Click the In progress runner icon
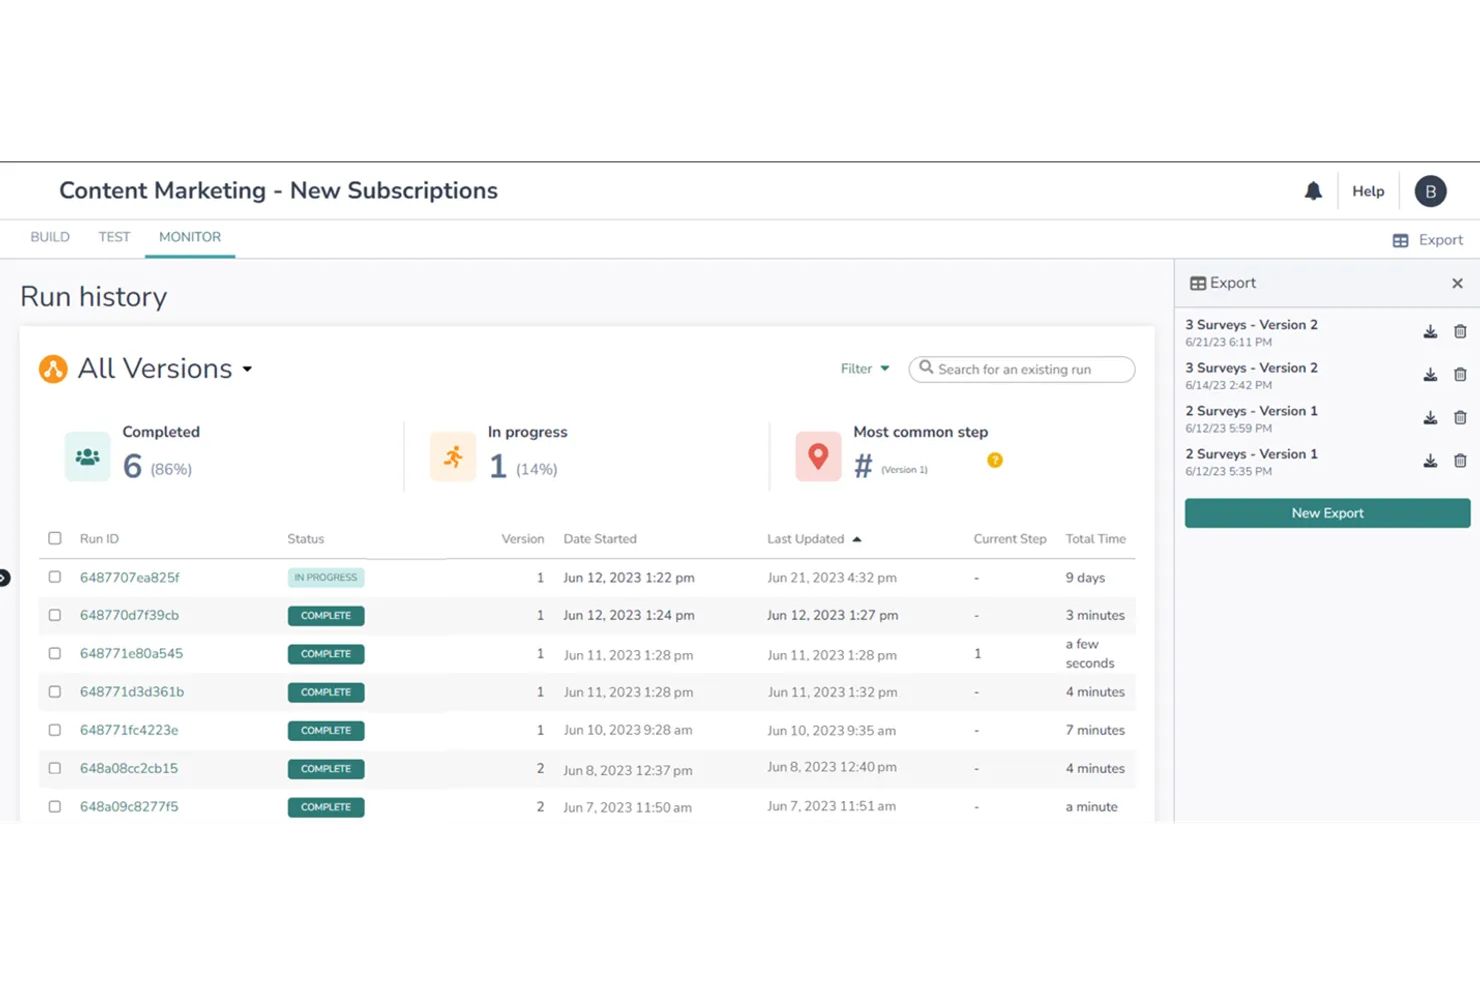The image size is (1480, 987). click(453, 456)
